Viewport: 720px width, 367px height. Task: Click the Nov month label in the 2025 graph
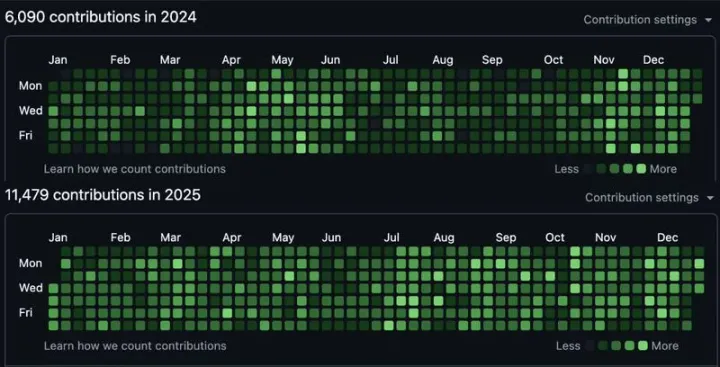[605, 238]
